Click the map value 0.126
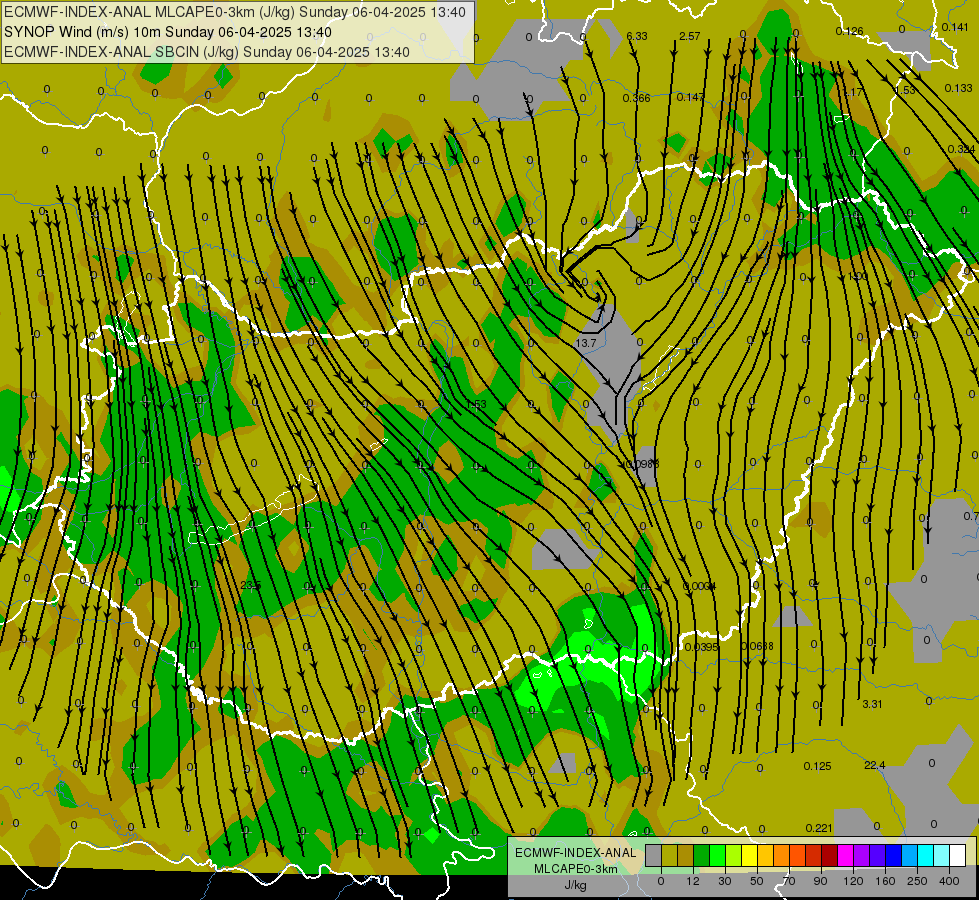Viewport: 979px width, 900px height. (849, 31)
